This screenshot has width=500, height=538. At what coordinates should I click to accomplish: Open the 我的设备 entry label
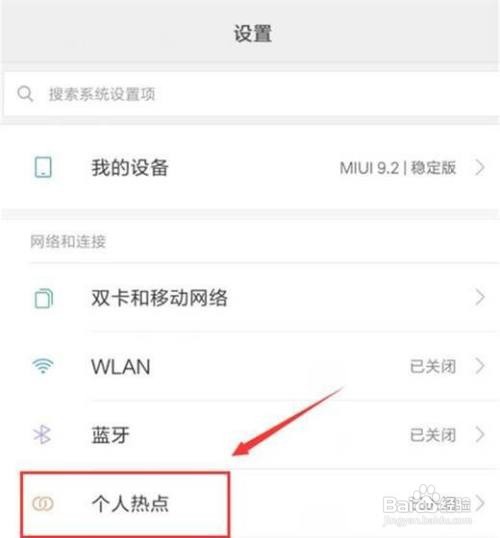tap(130, 167)
